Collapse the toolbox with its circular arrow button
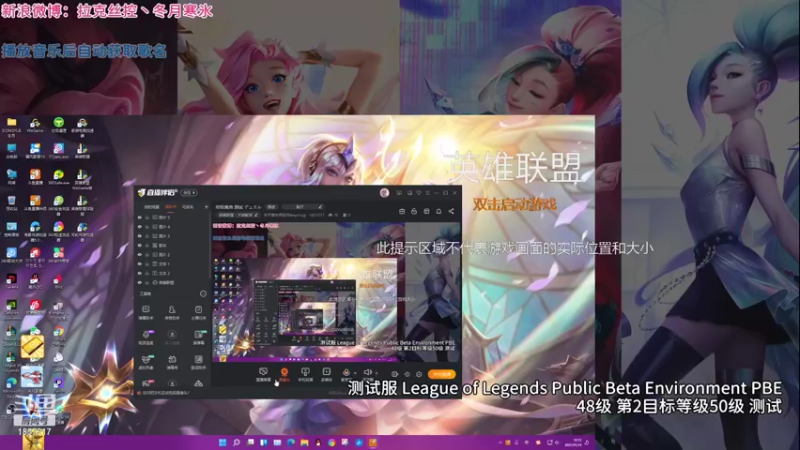Viewport: 800px width, 450px height. coord(203,293)
